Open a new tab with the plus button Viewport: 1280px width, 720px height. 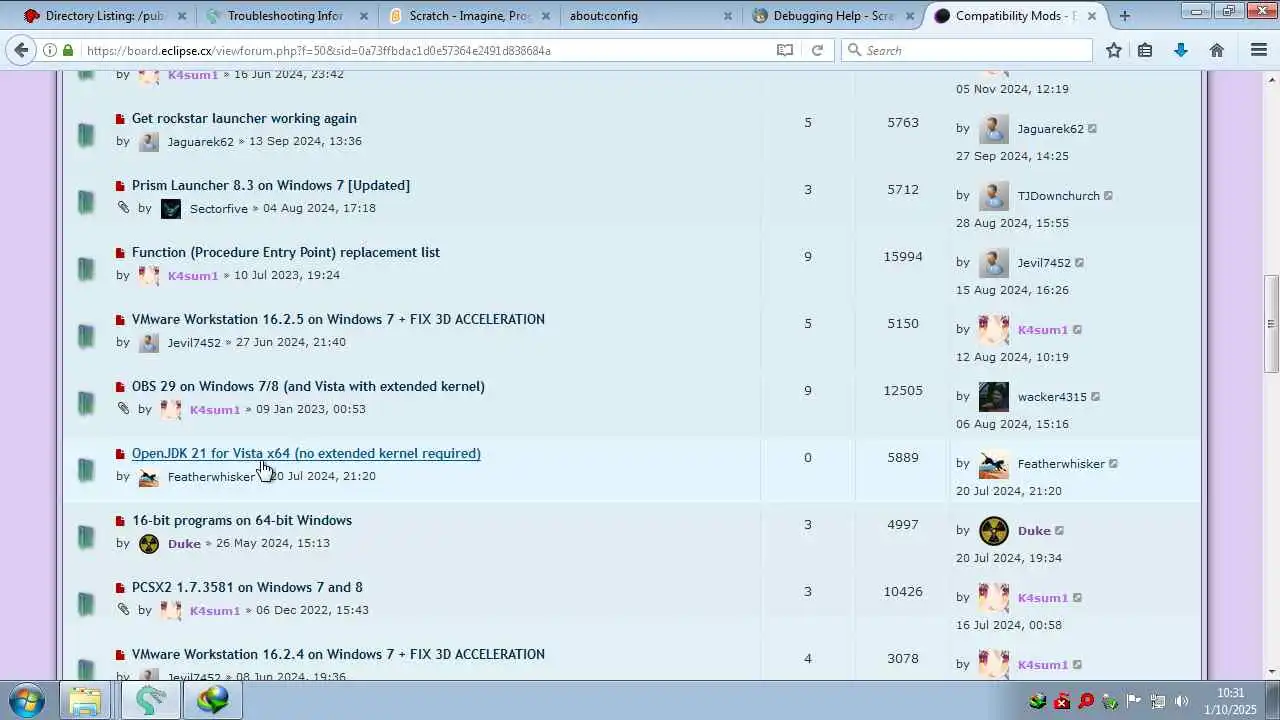coord(1125,15)
